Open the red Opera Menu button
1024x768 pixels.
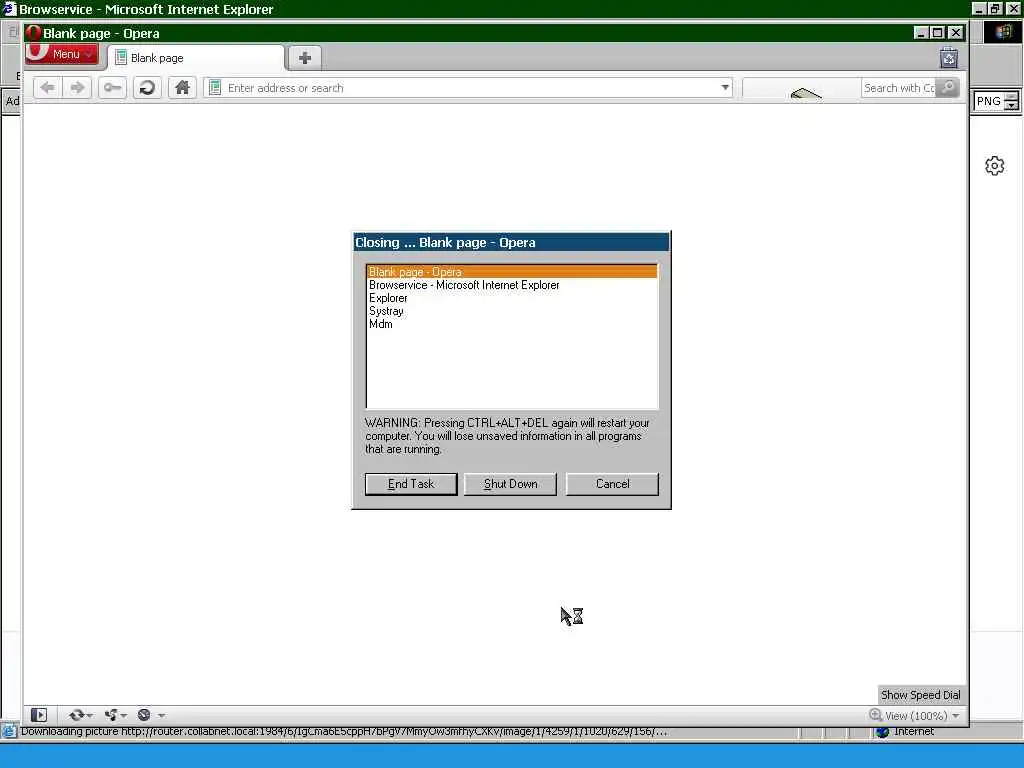[x=61, y=54]
